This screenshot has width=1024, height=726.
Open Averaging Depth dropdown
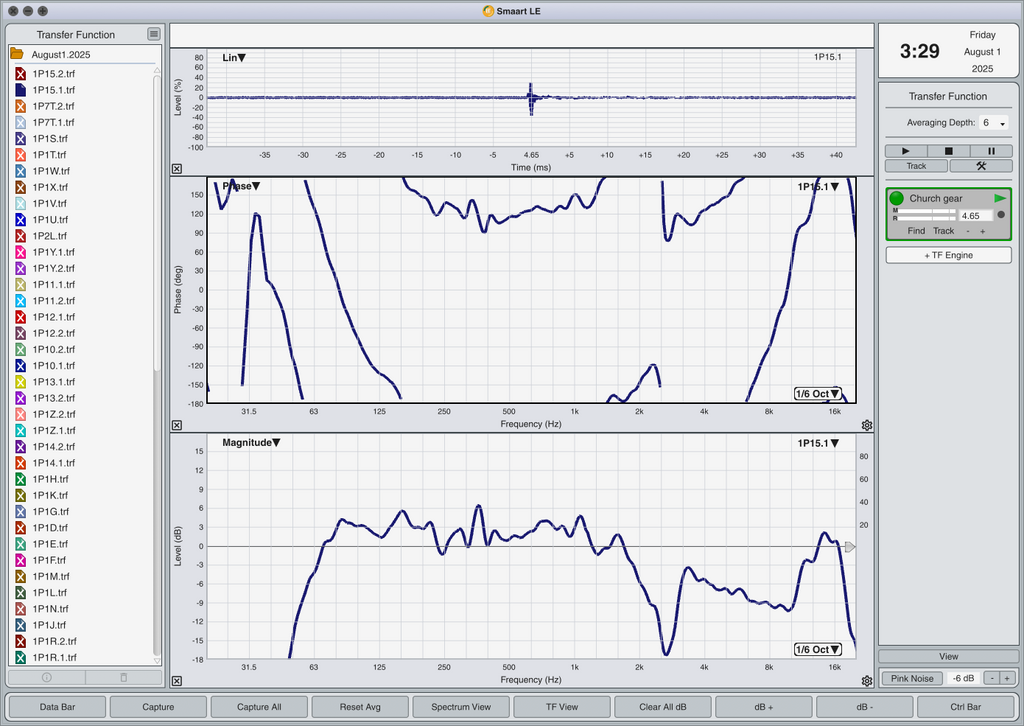[x=993, y=123]
